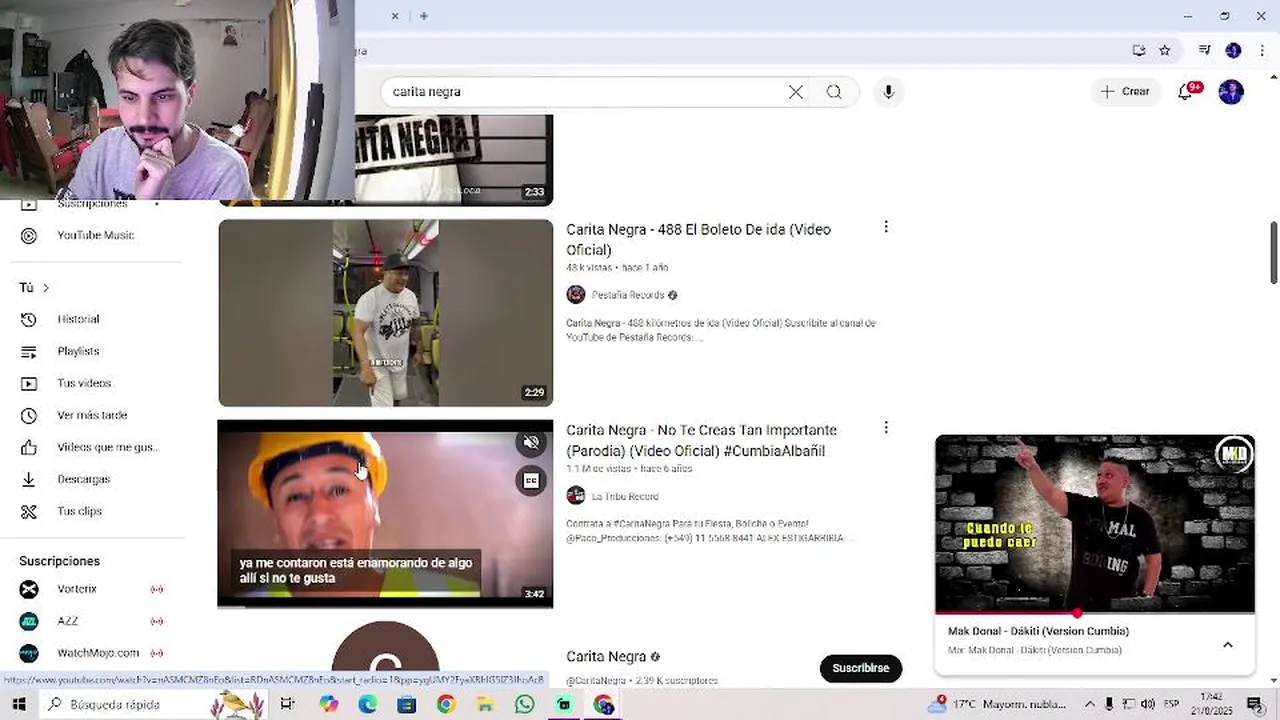The height and width of the screenshot is (720, 1280).
Task: Open the Windows Start menu
Action: pos(19,704)
